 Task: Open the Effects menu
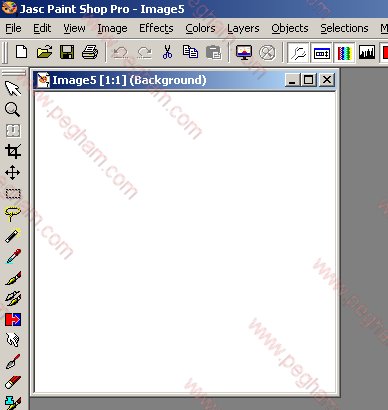tap(156, 28)
